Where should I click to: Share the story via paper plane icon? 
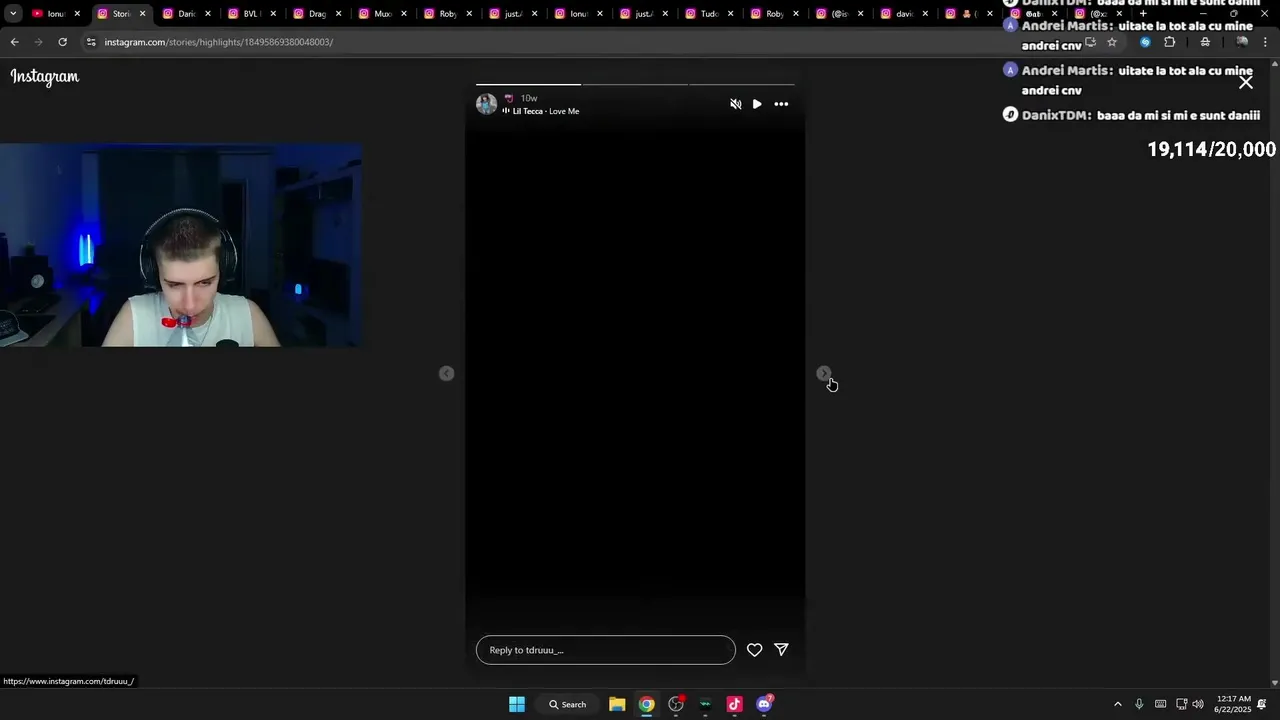point(781,650)
